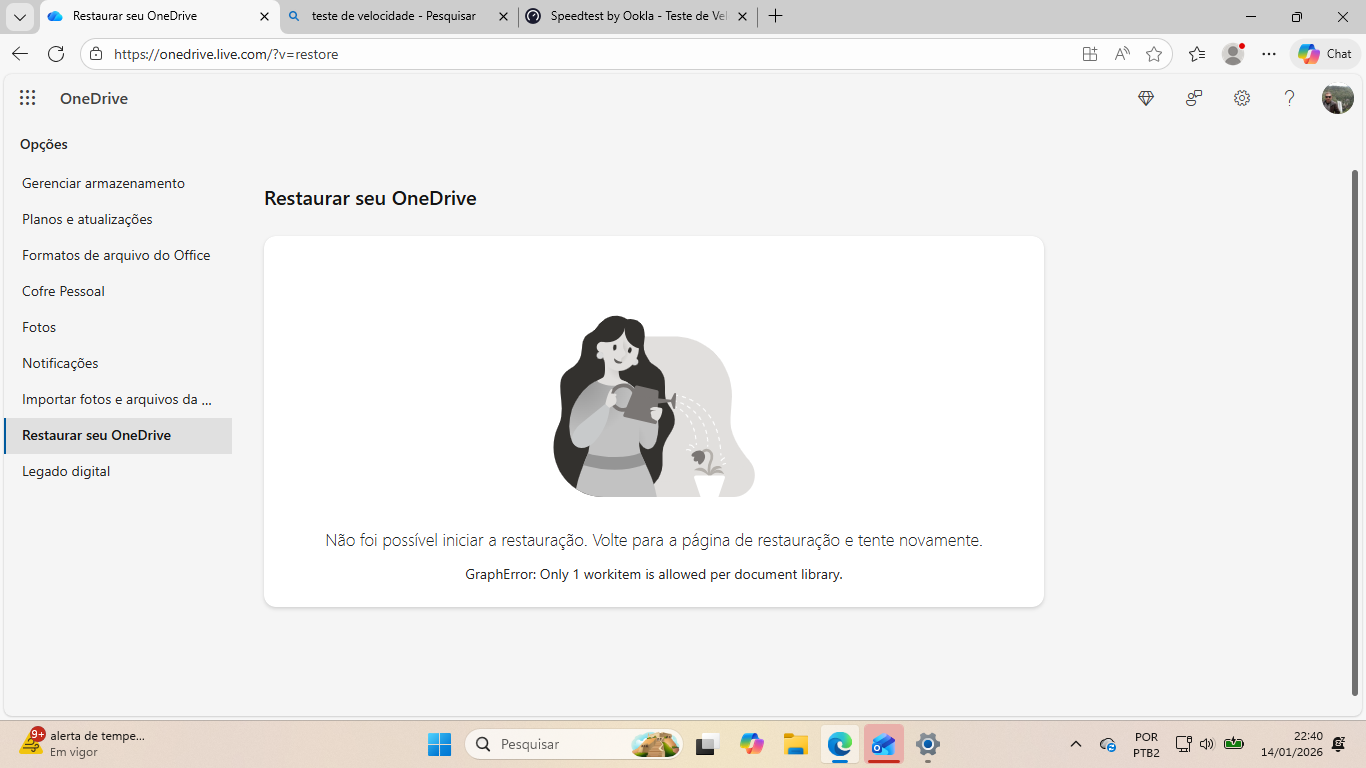Open Gerenciar armazenamento option
The height and width of the screenshot is (768, 1366).
(118, 183)
